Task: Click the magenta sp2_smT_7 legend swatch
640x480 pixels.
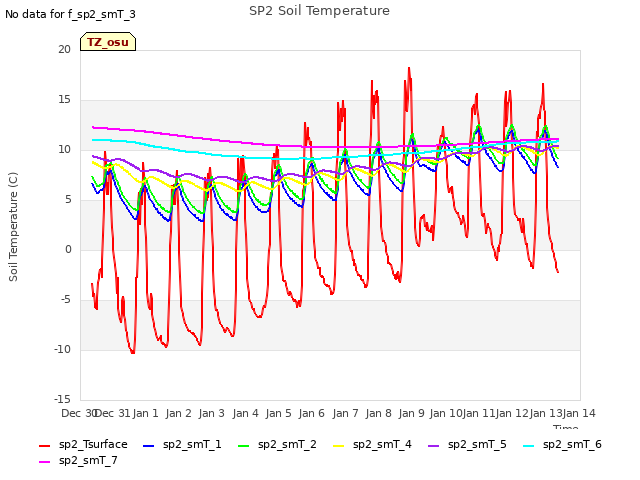Action: click(44, 462)
